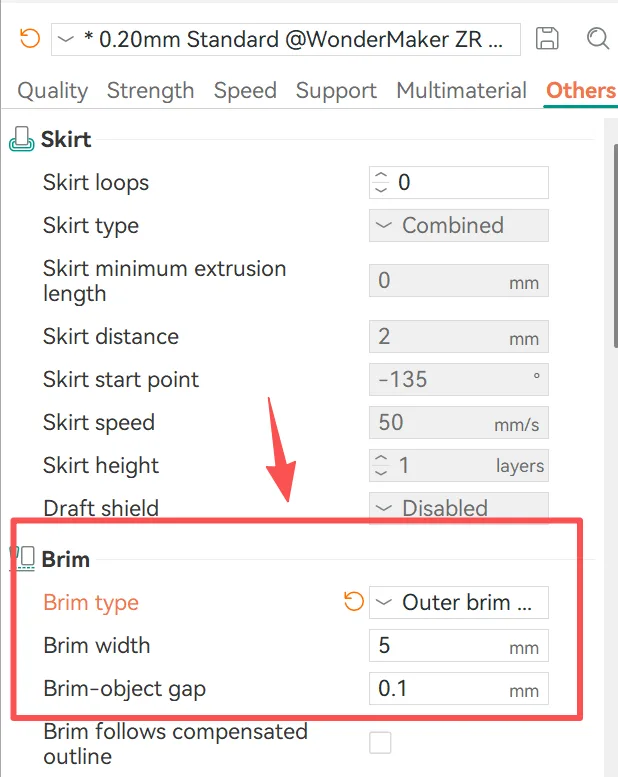618x777 pixels.
Task: Open the process preset dropdown
Action: pos(285,39)
